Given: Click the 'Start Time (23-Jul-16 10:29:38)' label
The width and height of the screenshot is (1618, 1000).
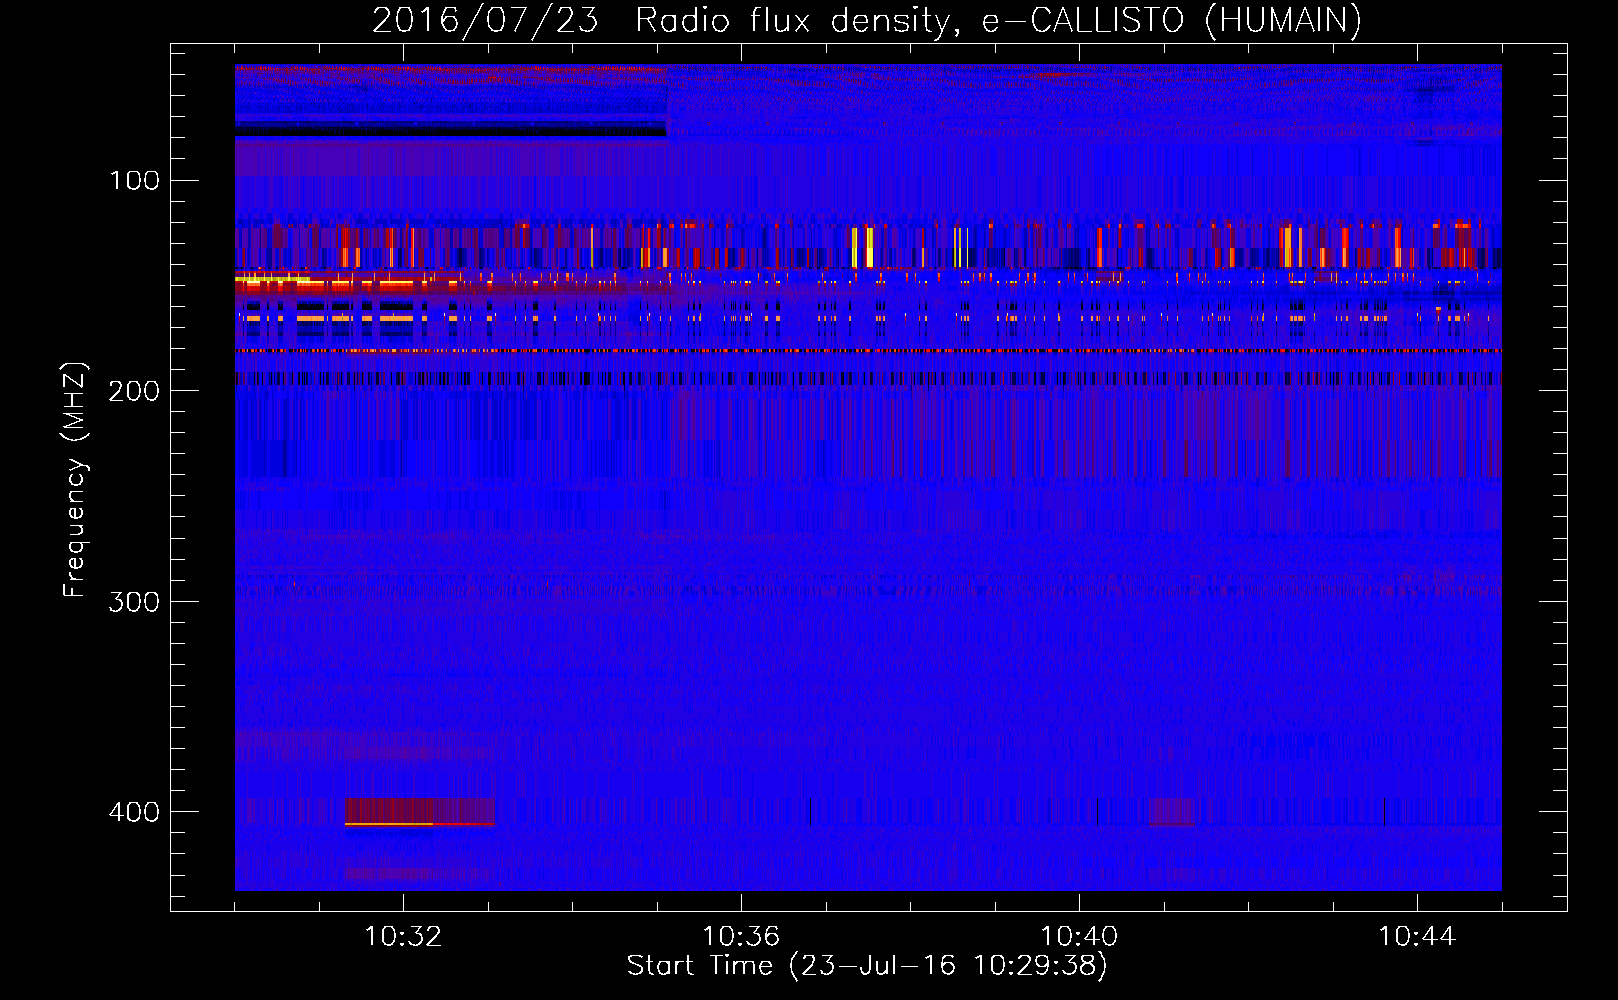Looking at the screenshot, I should [x=867, y=966].
